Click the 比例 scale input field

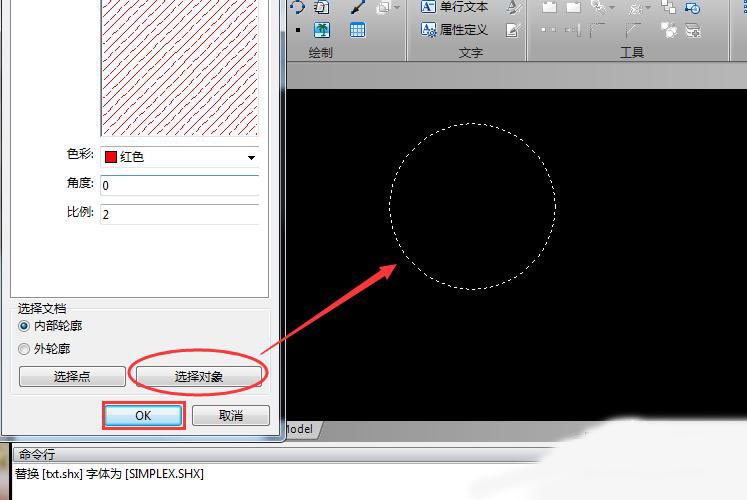(x=180, y=214)
